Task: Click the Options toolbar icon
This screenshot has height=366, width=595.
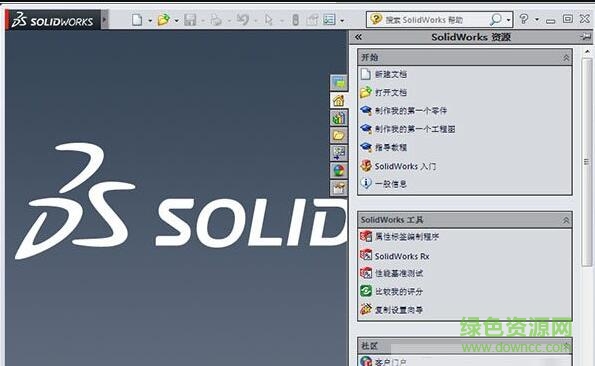Action: coord(329,20)
